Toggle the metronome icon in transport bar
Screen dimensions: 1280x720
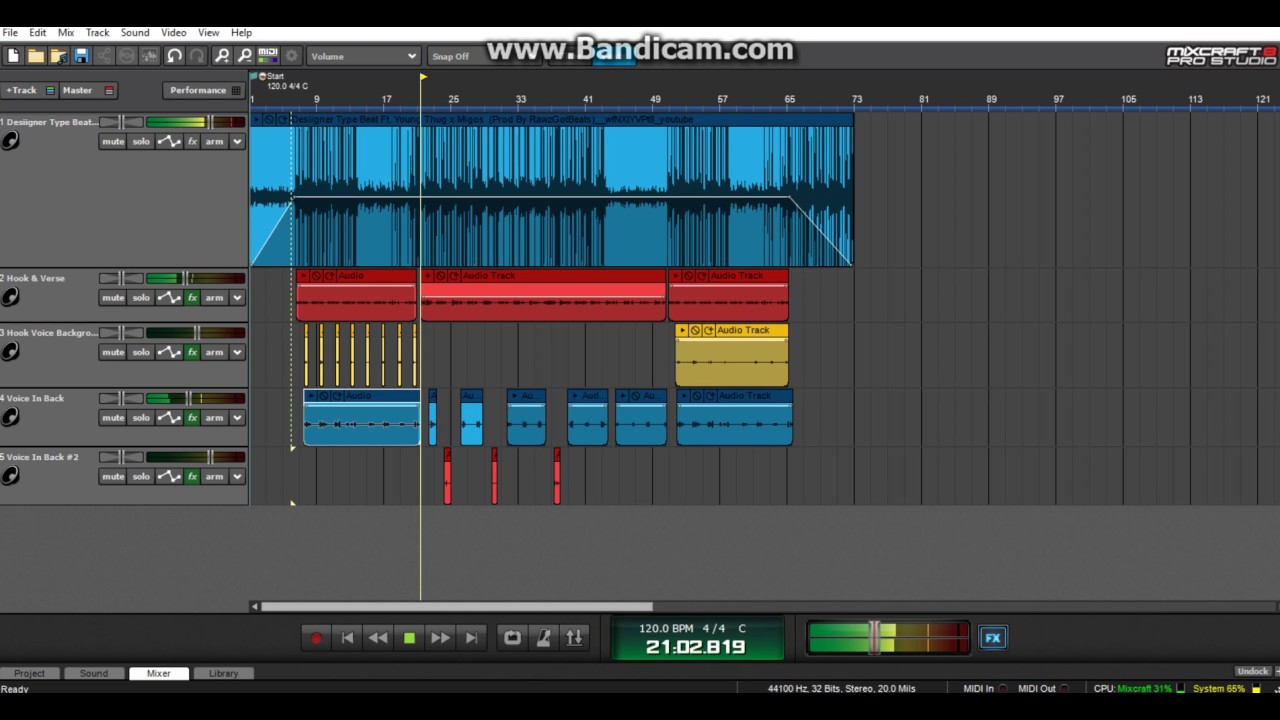(x=544, y=637)
